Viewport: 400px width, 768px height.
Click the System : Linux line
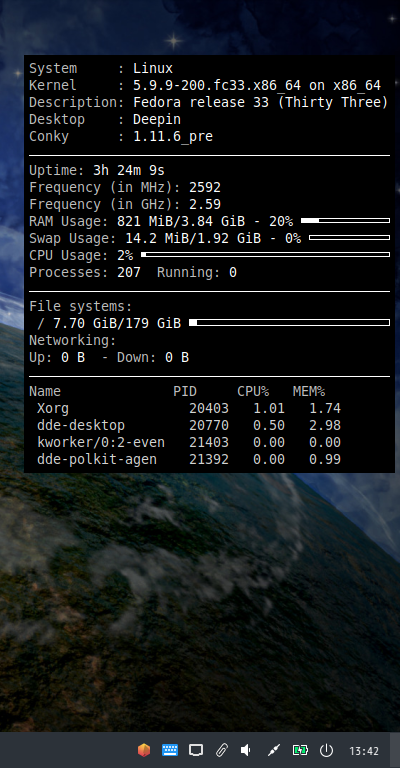tap(101, 69)
